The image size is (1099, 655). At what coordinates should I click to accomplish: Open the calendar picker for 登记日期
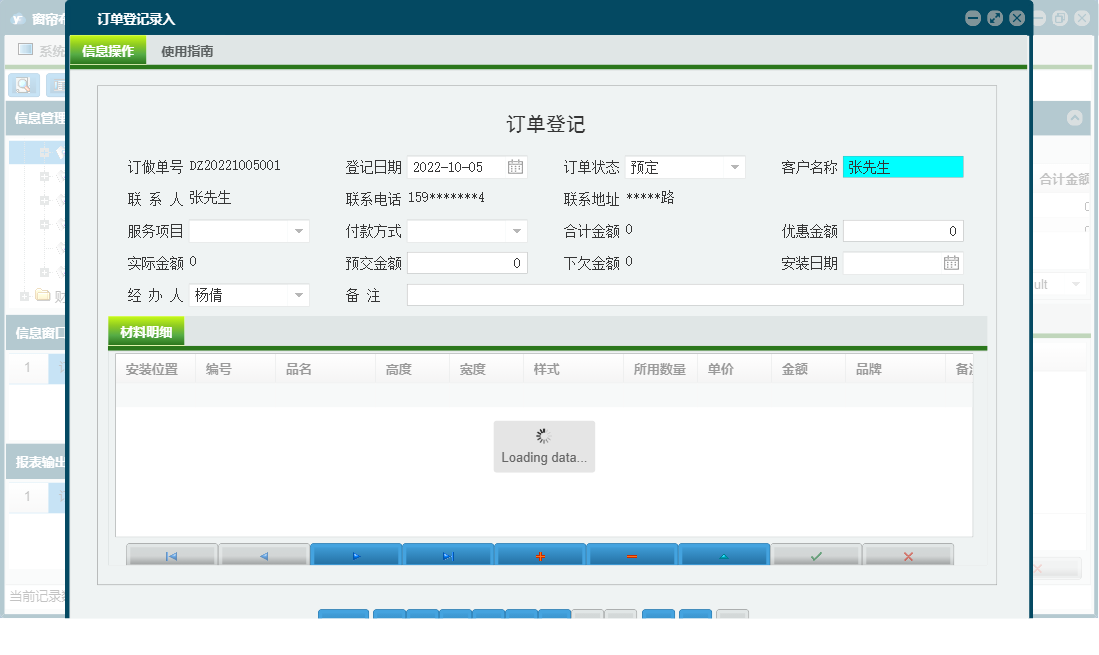coord(515,166)
